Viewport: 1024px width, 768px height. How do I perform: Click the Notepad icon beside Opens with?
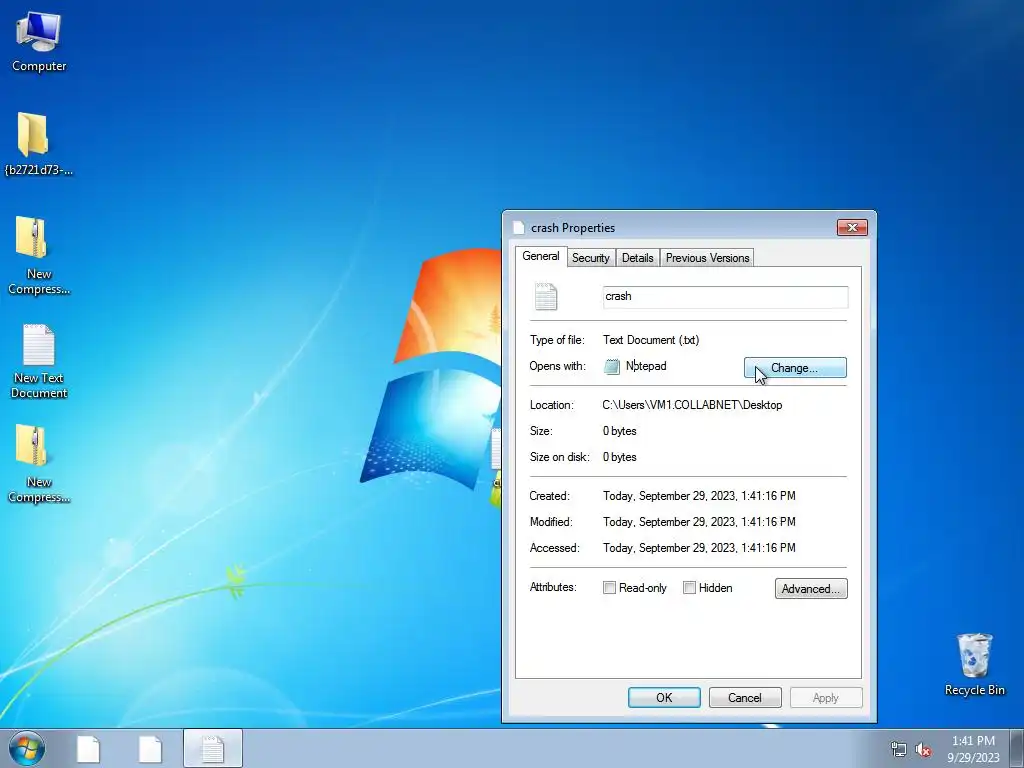click(x=612, y=366)
